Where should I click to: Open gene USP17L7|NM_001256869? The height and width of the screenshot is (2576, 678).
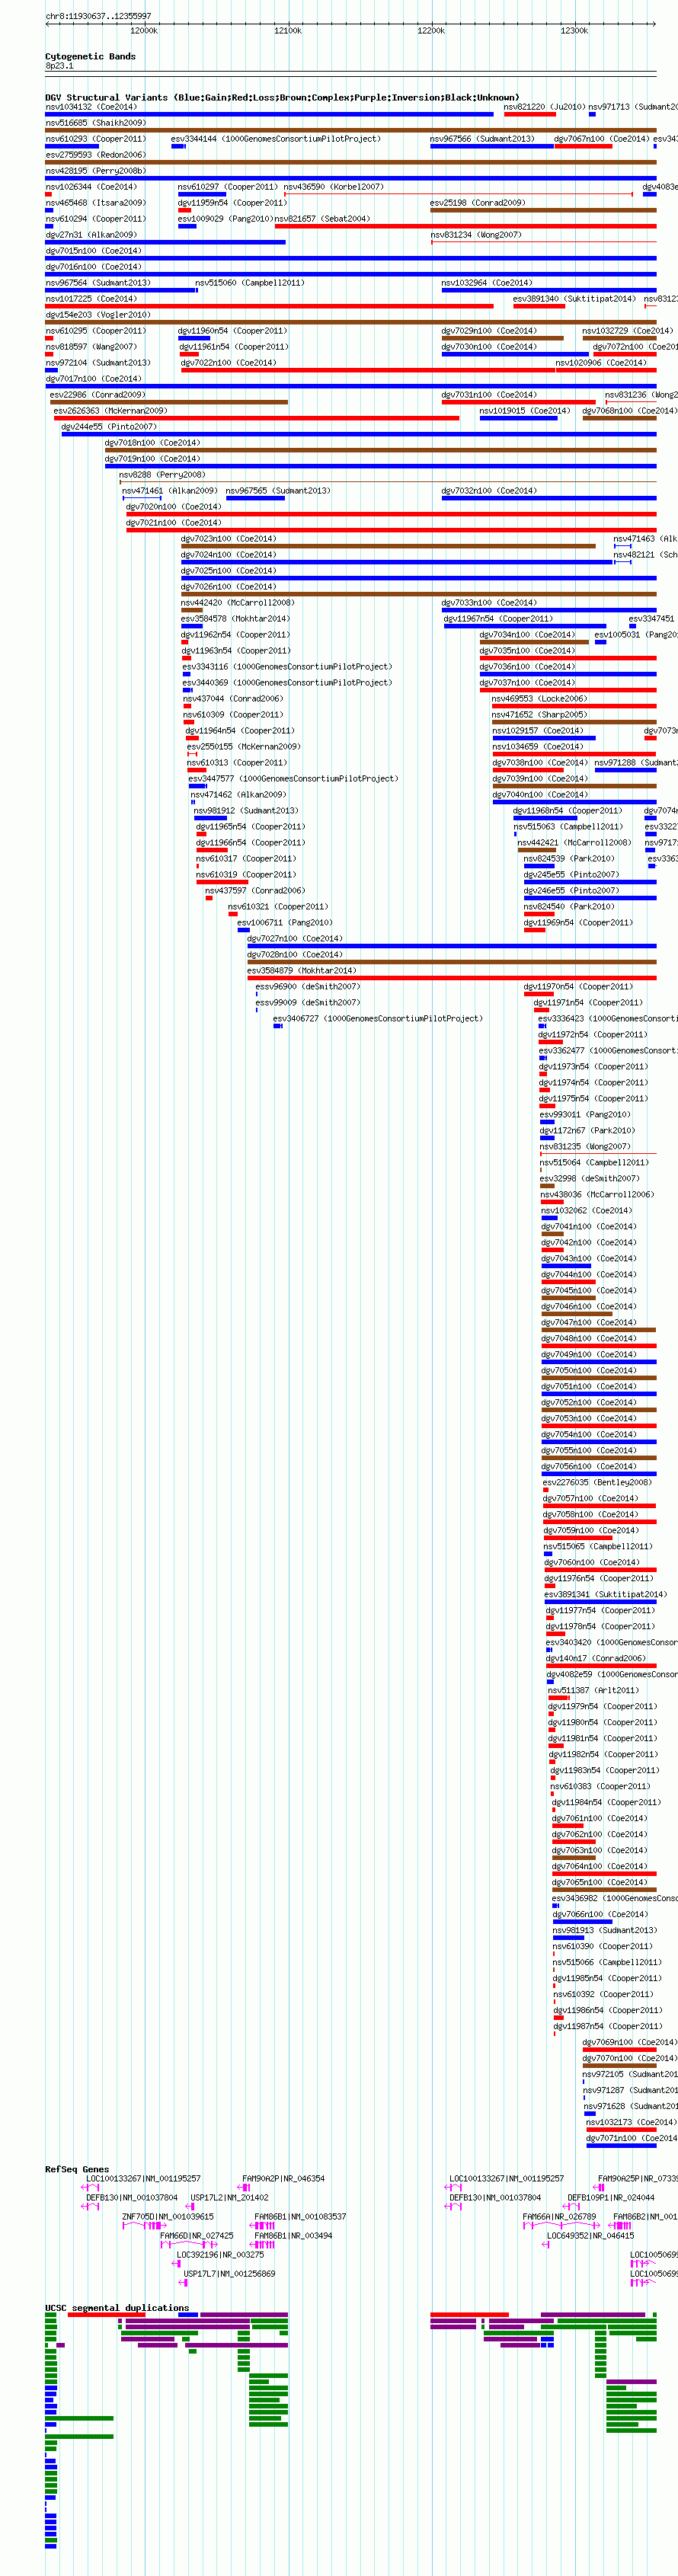click(x=229, y=2274)
